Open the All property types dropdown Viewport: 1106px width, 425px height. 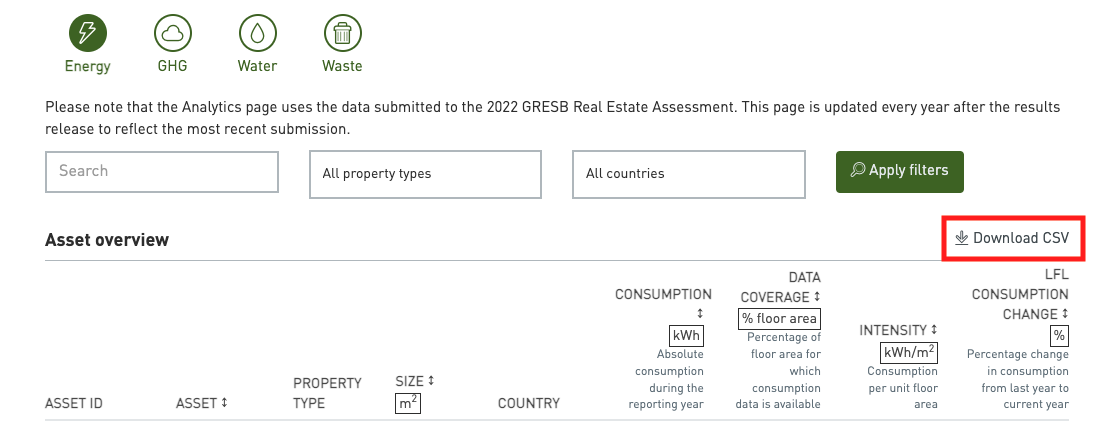pyautogui.click(x=425, y=174)
